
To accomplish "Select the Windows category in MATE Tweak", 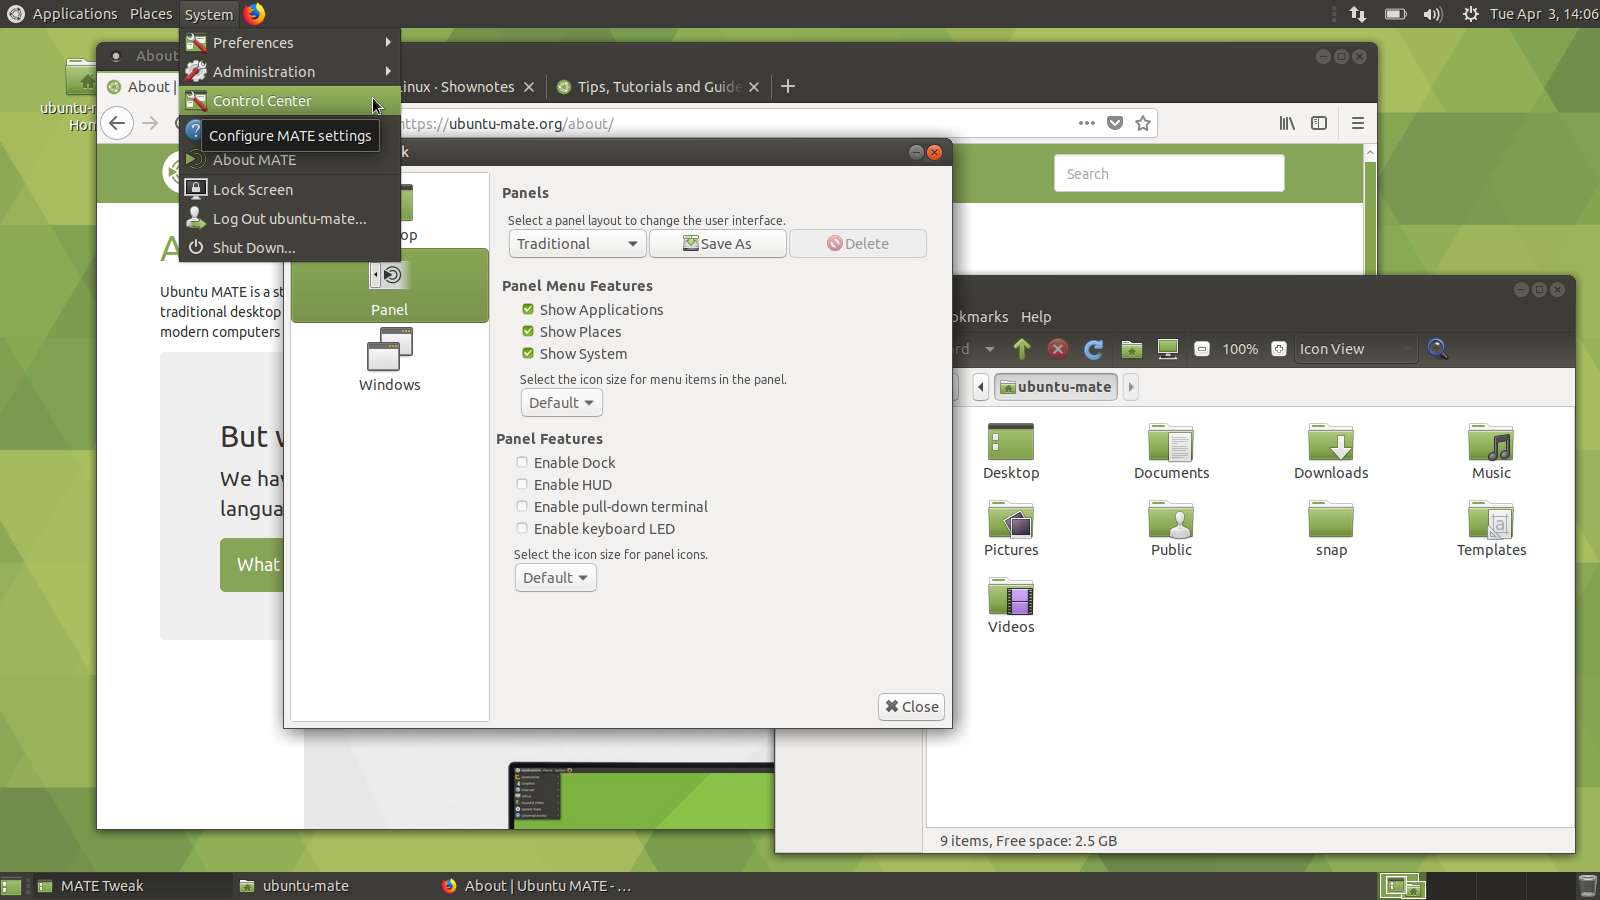I will click(x=389, y=360).
